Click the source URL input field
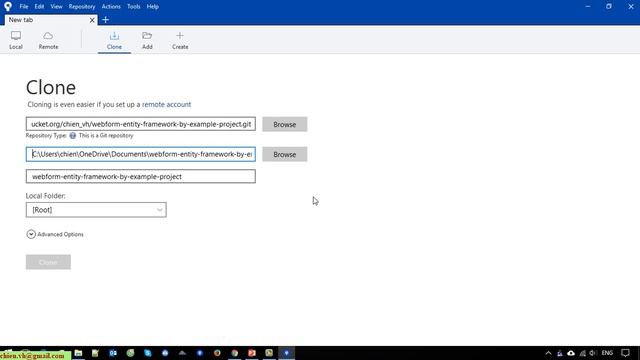The width and height of the screenshot is (640, 360). pyautogui.click(x=141, y=124)
